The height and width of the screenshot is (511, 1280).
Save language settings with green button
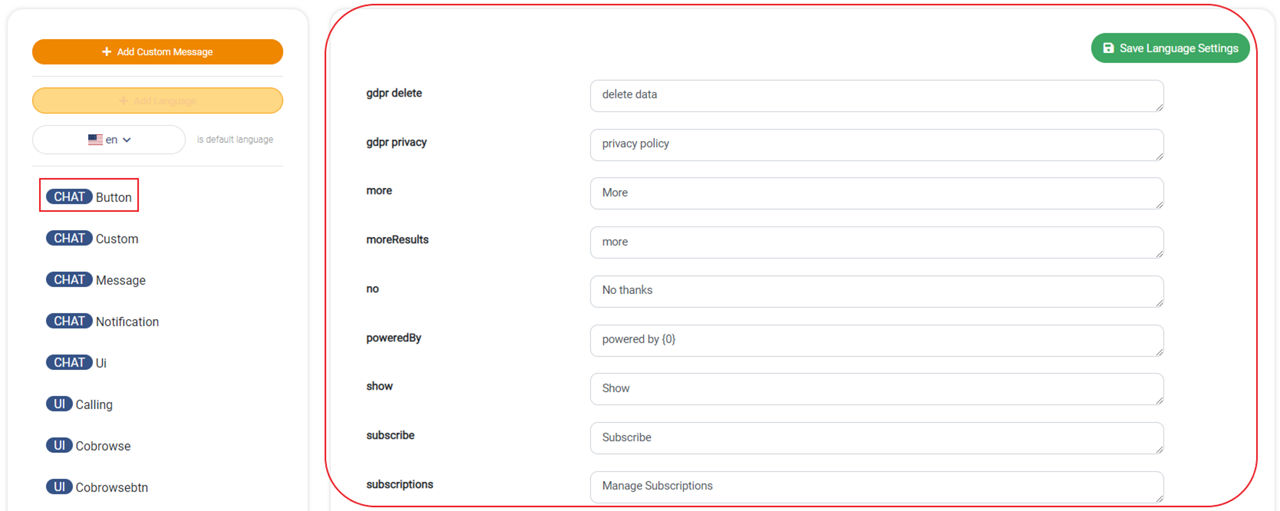click(1170, 48)
